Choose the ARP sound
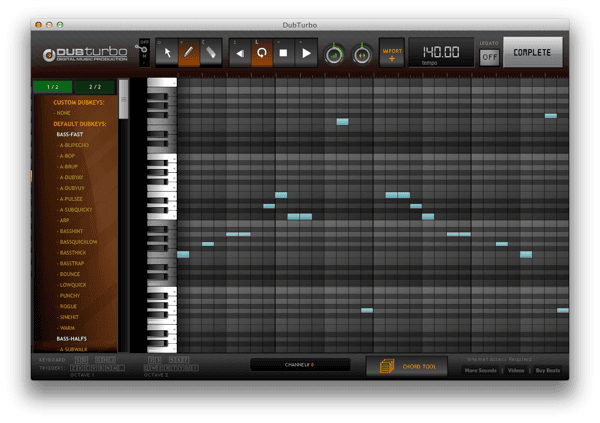 tap(64, 220)
